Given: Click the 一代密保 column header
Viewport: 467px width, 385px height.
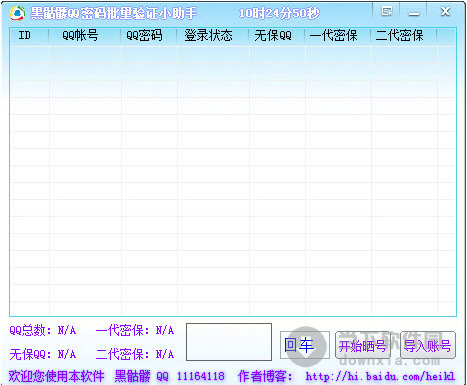Looking at the screenshot, I should click(x=338, y=36).
